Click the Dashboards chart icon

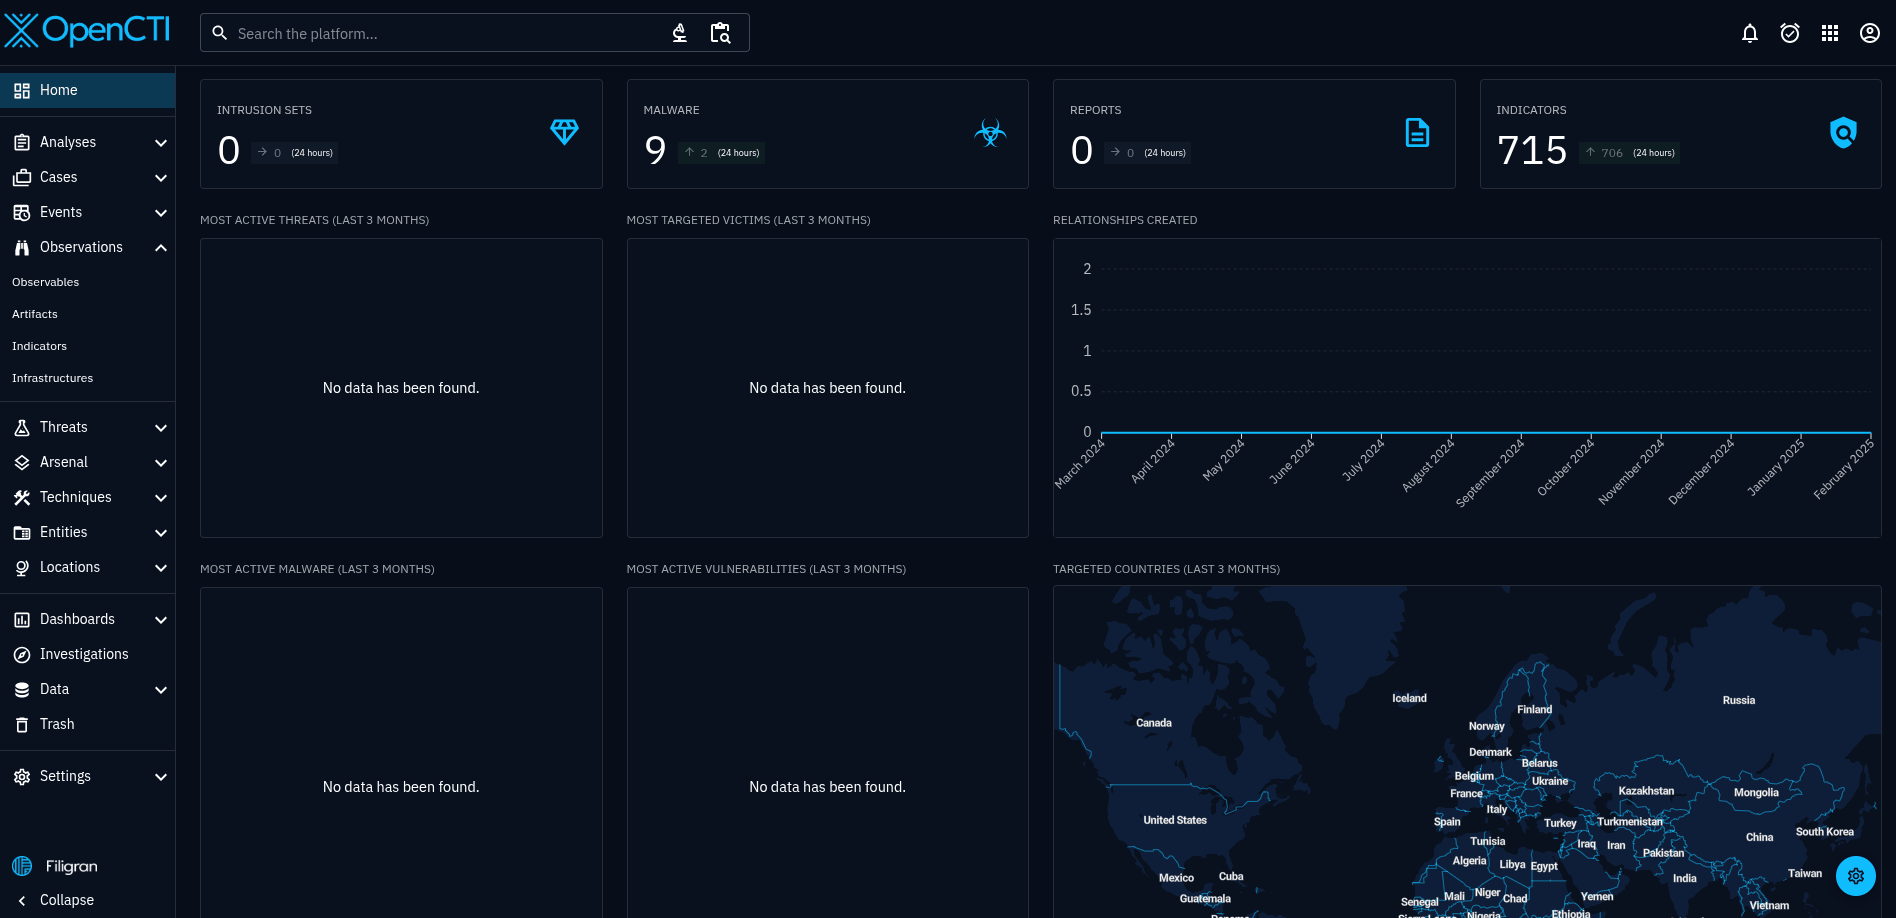pos(22,619)
